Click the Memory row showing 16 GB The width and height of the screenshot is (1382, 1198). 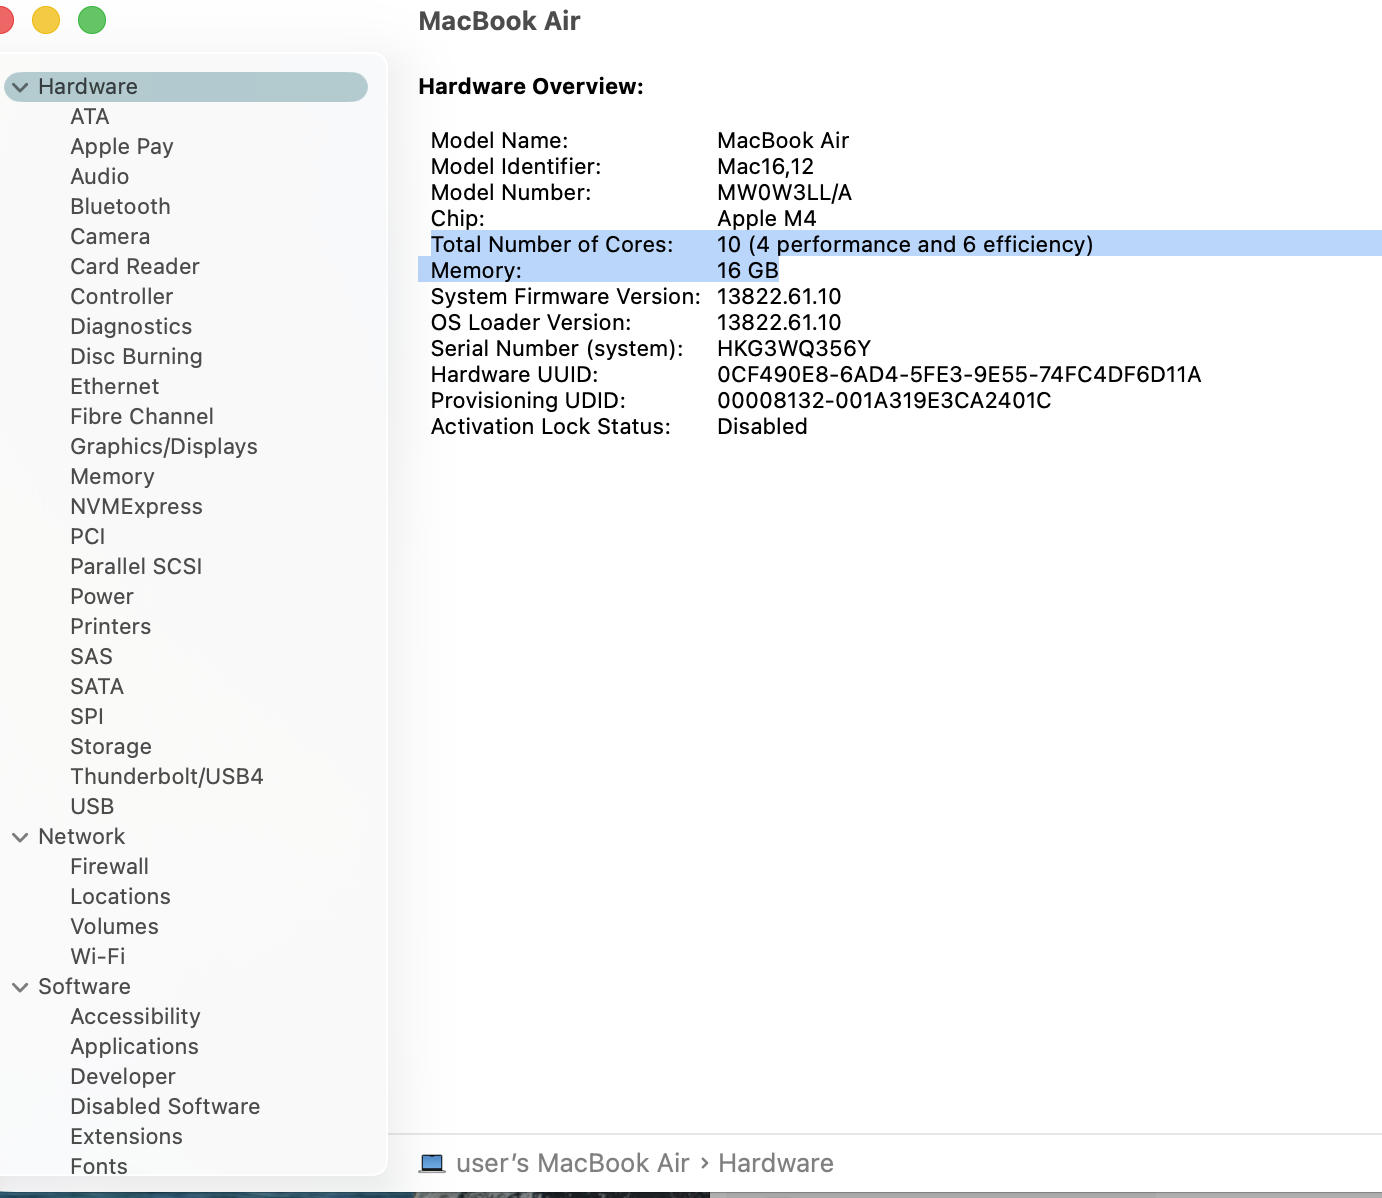746,270
